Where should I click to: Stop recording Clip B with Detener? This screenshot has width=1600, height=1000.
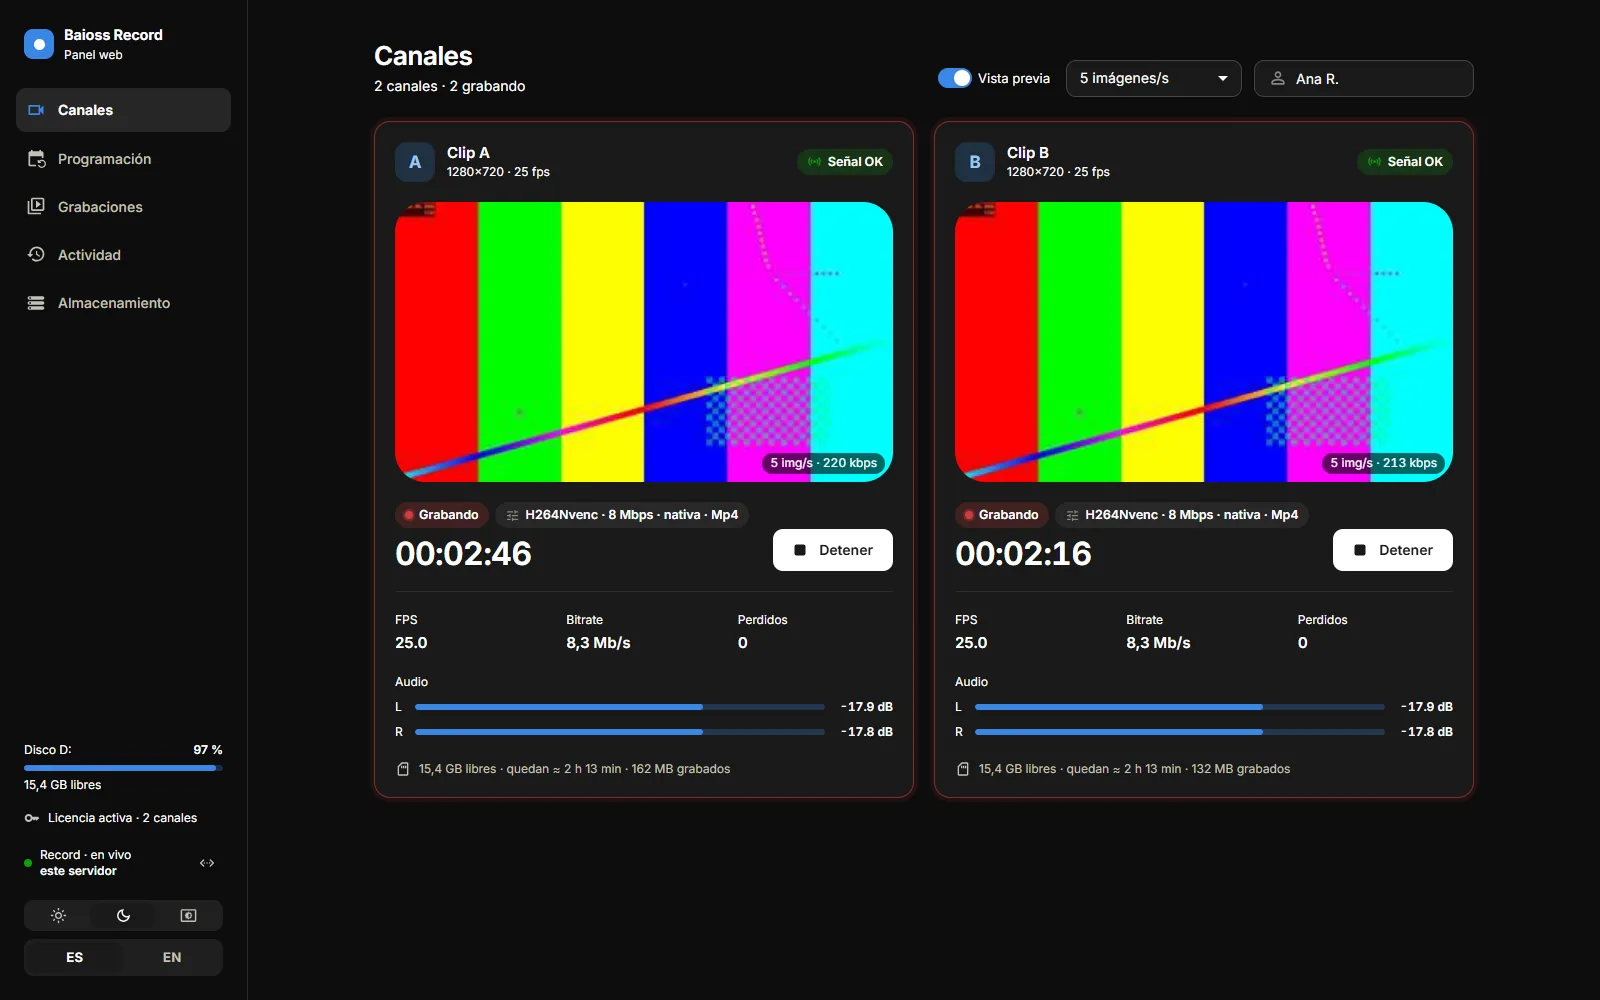pyautogui.click(x=1393, y=550)
